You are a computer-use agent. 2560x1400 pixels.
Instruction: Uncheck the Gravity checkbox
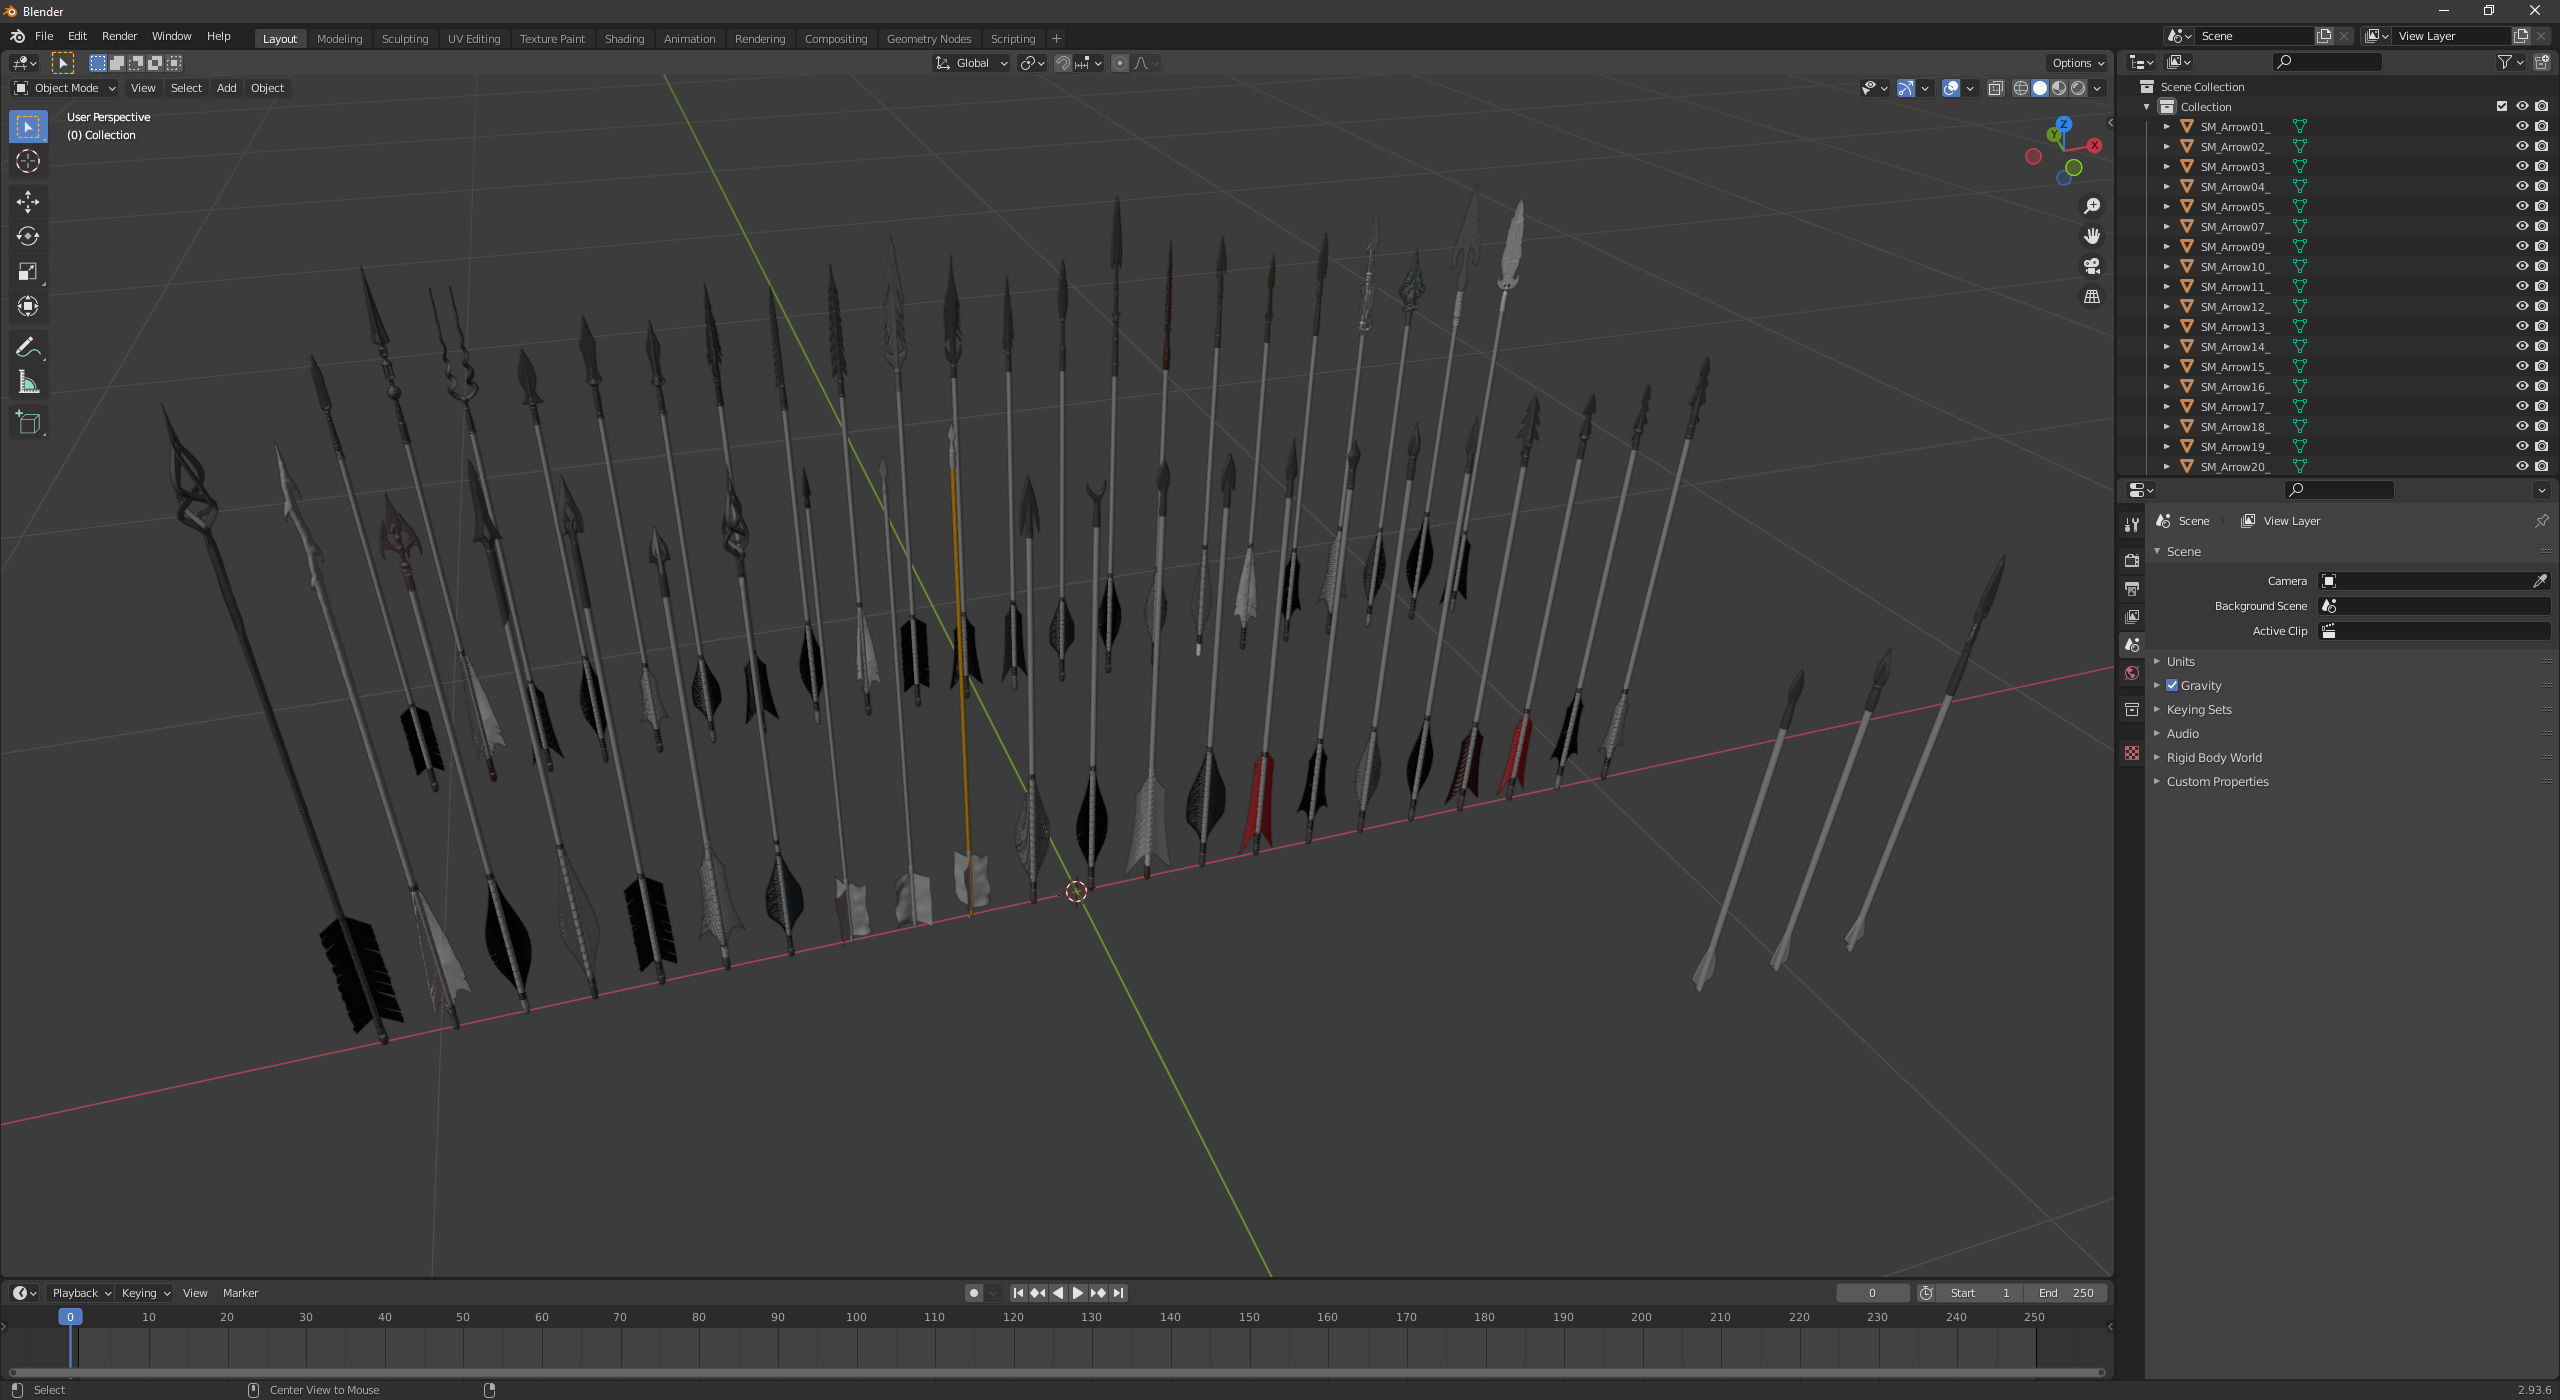pos(2172,686)
